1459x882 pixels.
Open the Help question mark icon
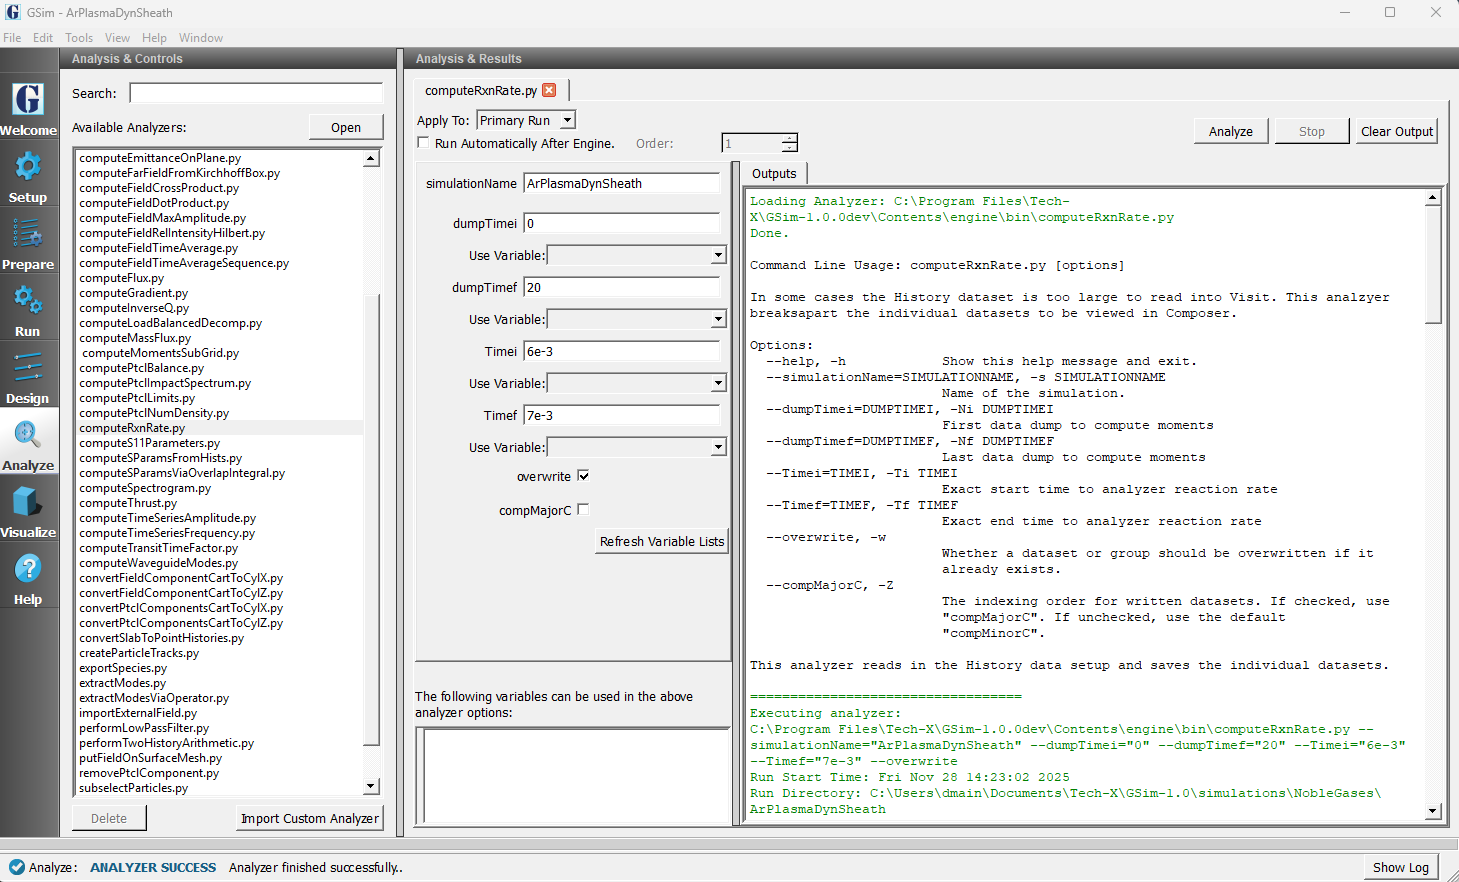pyautogui.click(x=28, y=569)
